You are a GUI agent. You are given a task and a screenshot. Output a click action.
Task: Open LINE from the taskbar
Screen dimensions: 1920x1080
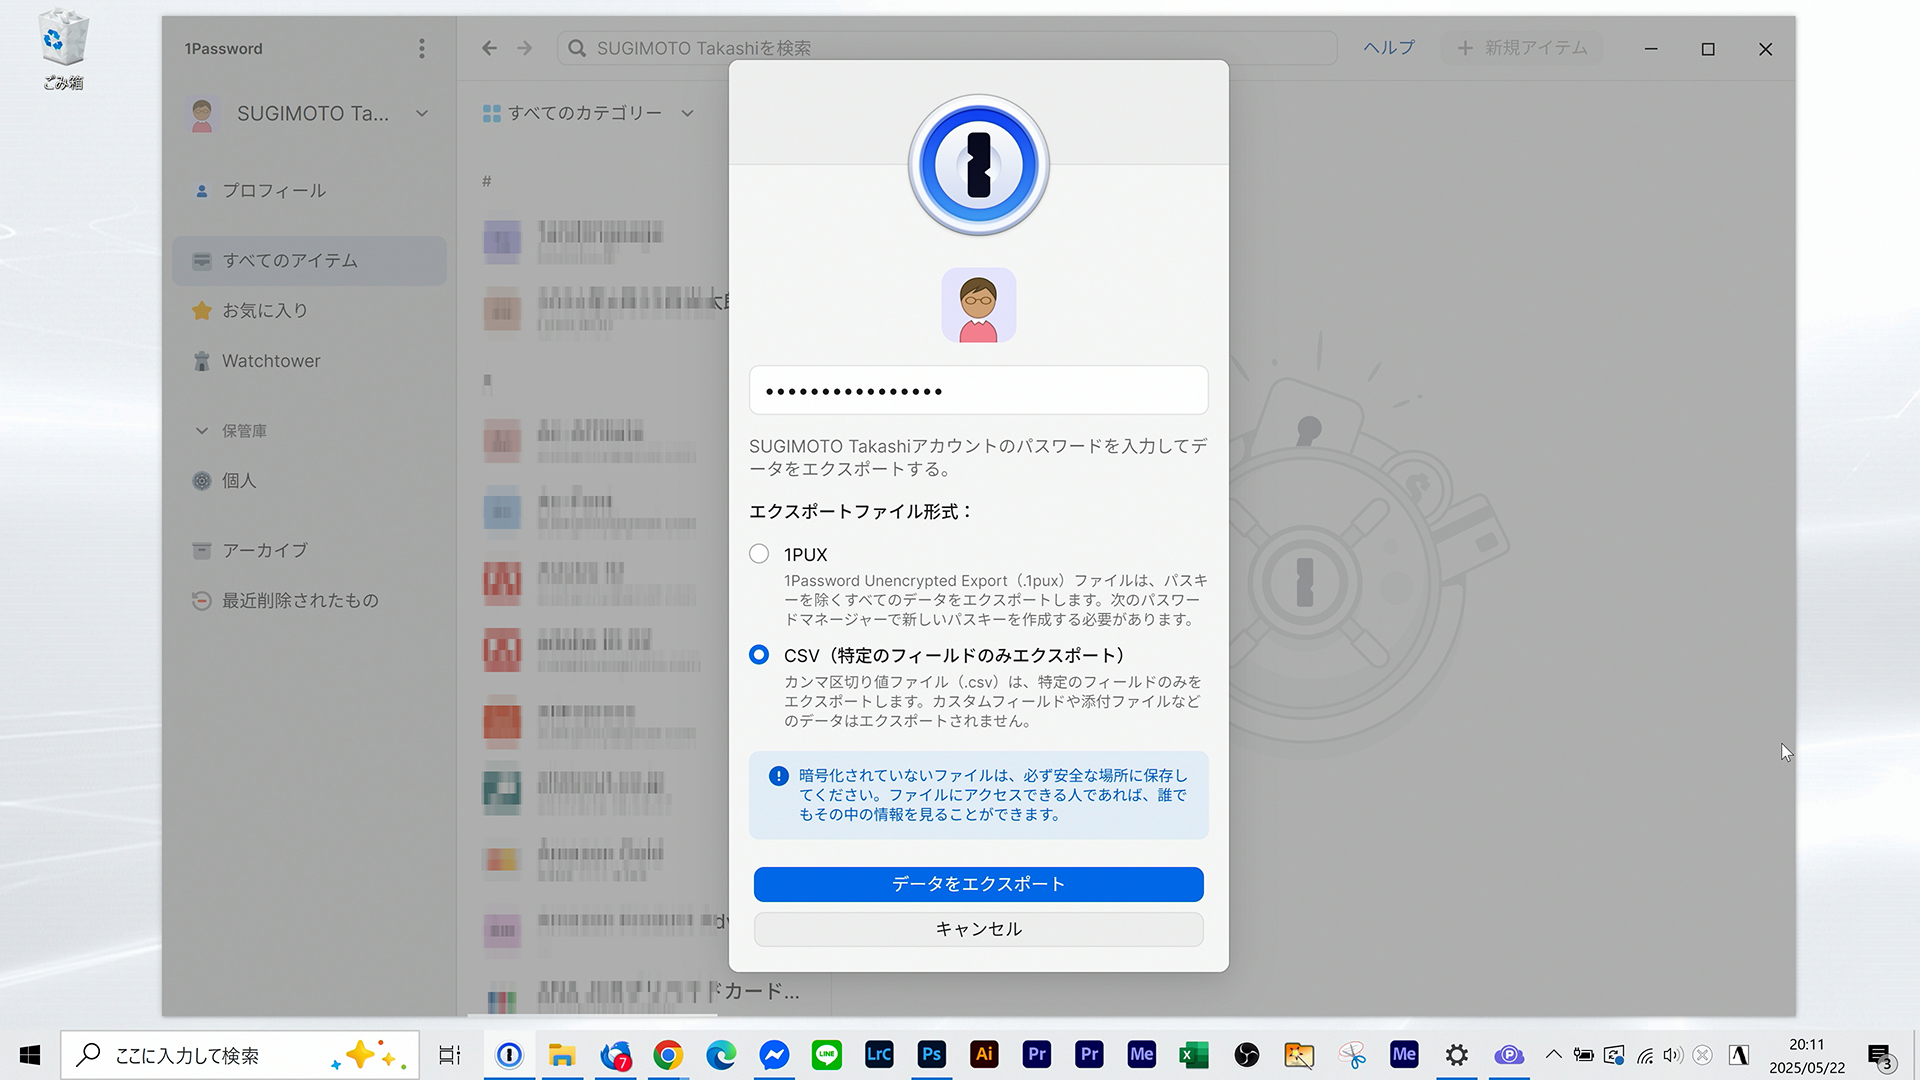827,1055
